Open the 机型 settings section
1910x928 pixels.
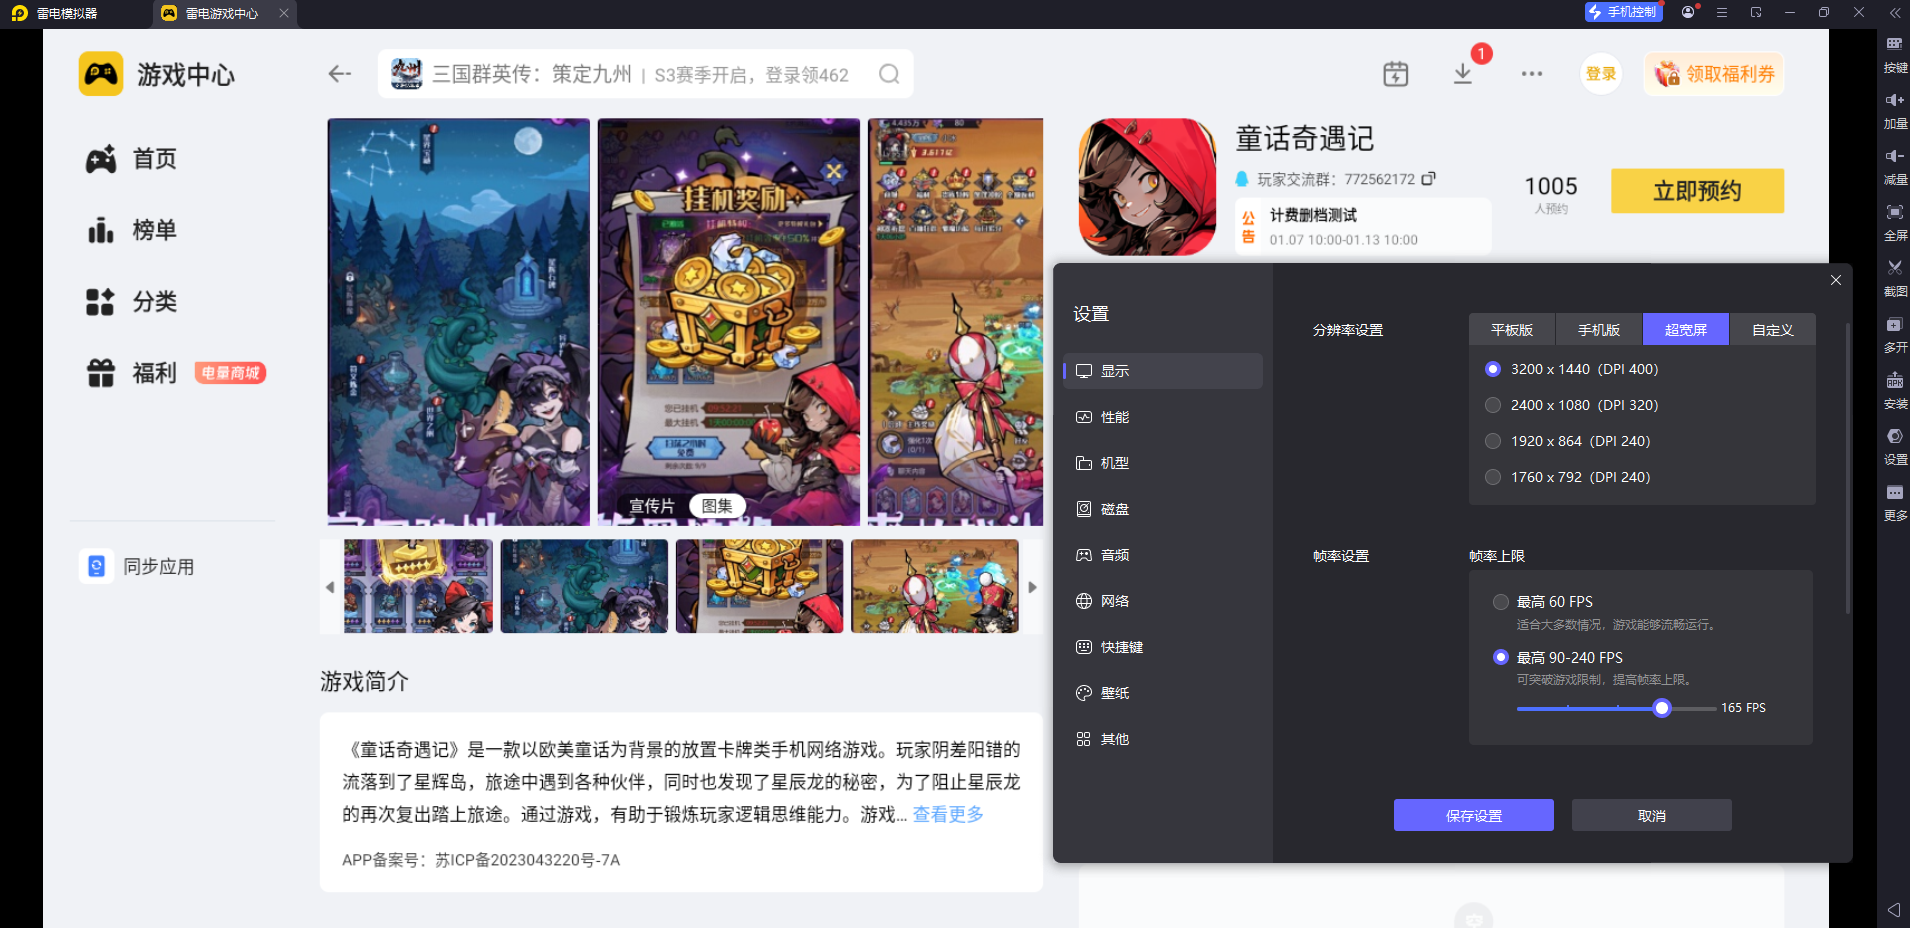(x=1163, y=463)
